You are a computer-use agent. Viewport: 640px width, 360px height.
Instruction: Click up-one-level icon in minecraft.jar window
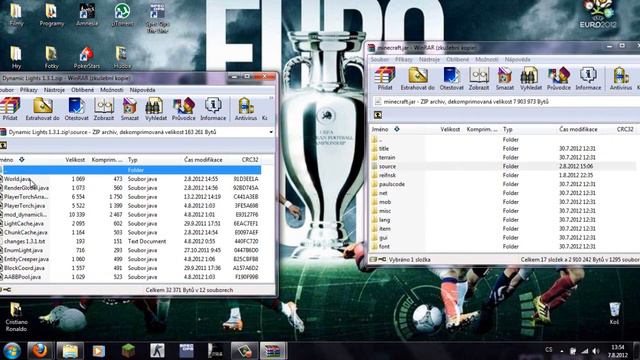[x=378, y=115]
